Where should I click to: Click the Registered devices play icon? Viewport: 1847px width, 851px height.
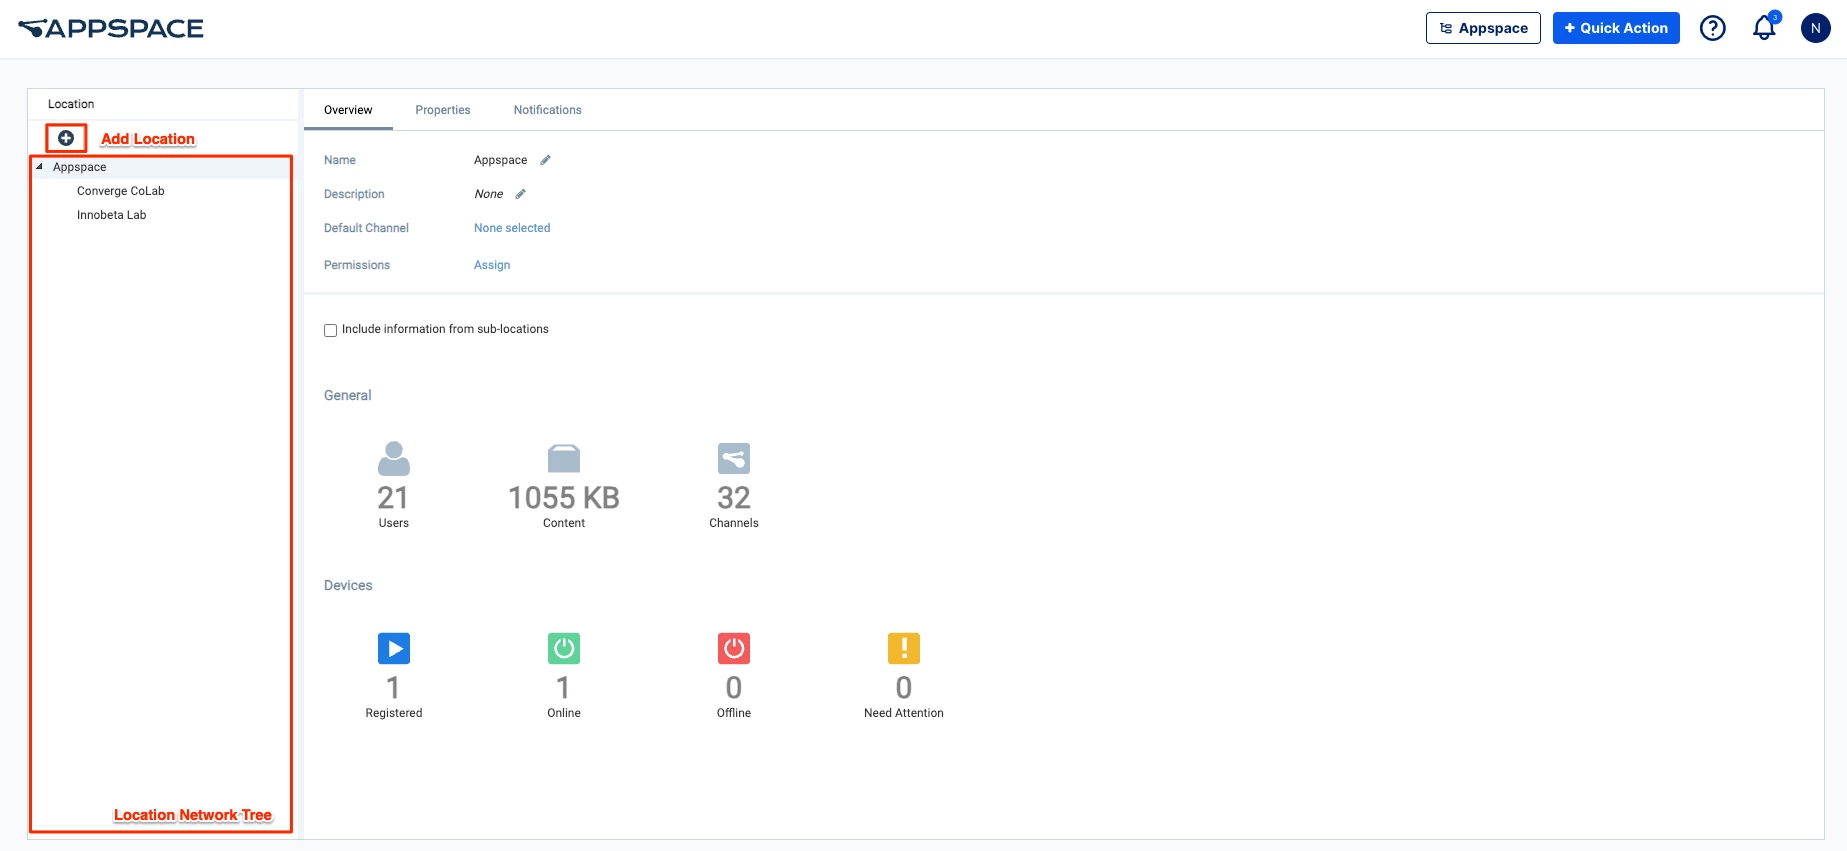coord(394,649)
